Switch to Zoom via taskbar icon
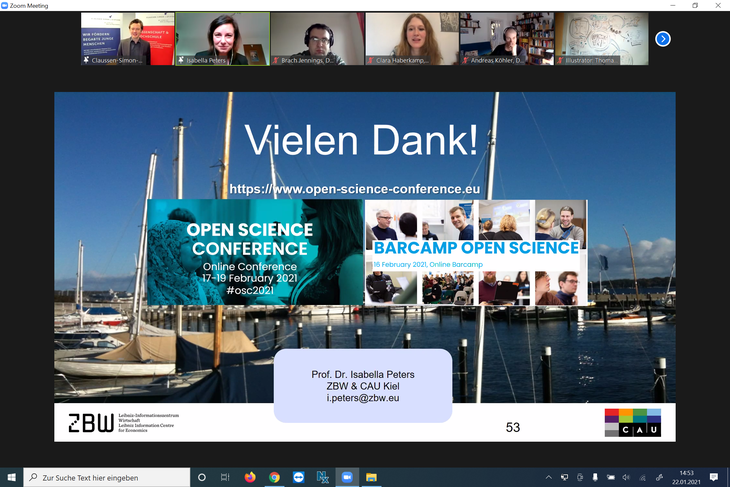 347,477
